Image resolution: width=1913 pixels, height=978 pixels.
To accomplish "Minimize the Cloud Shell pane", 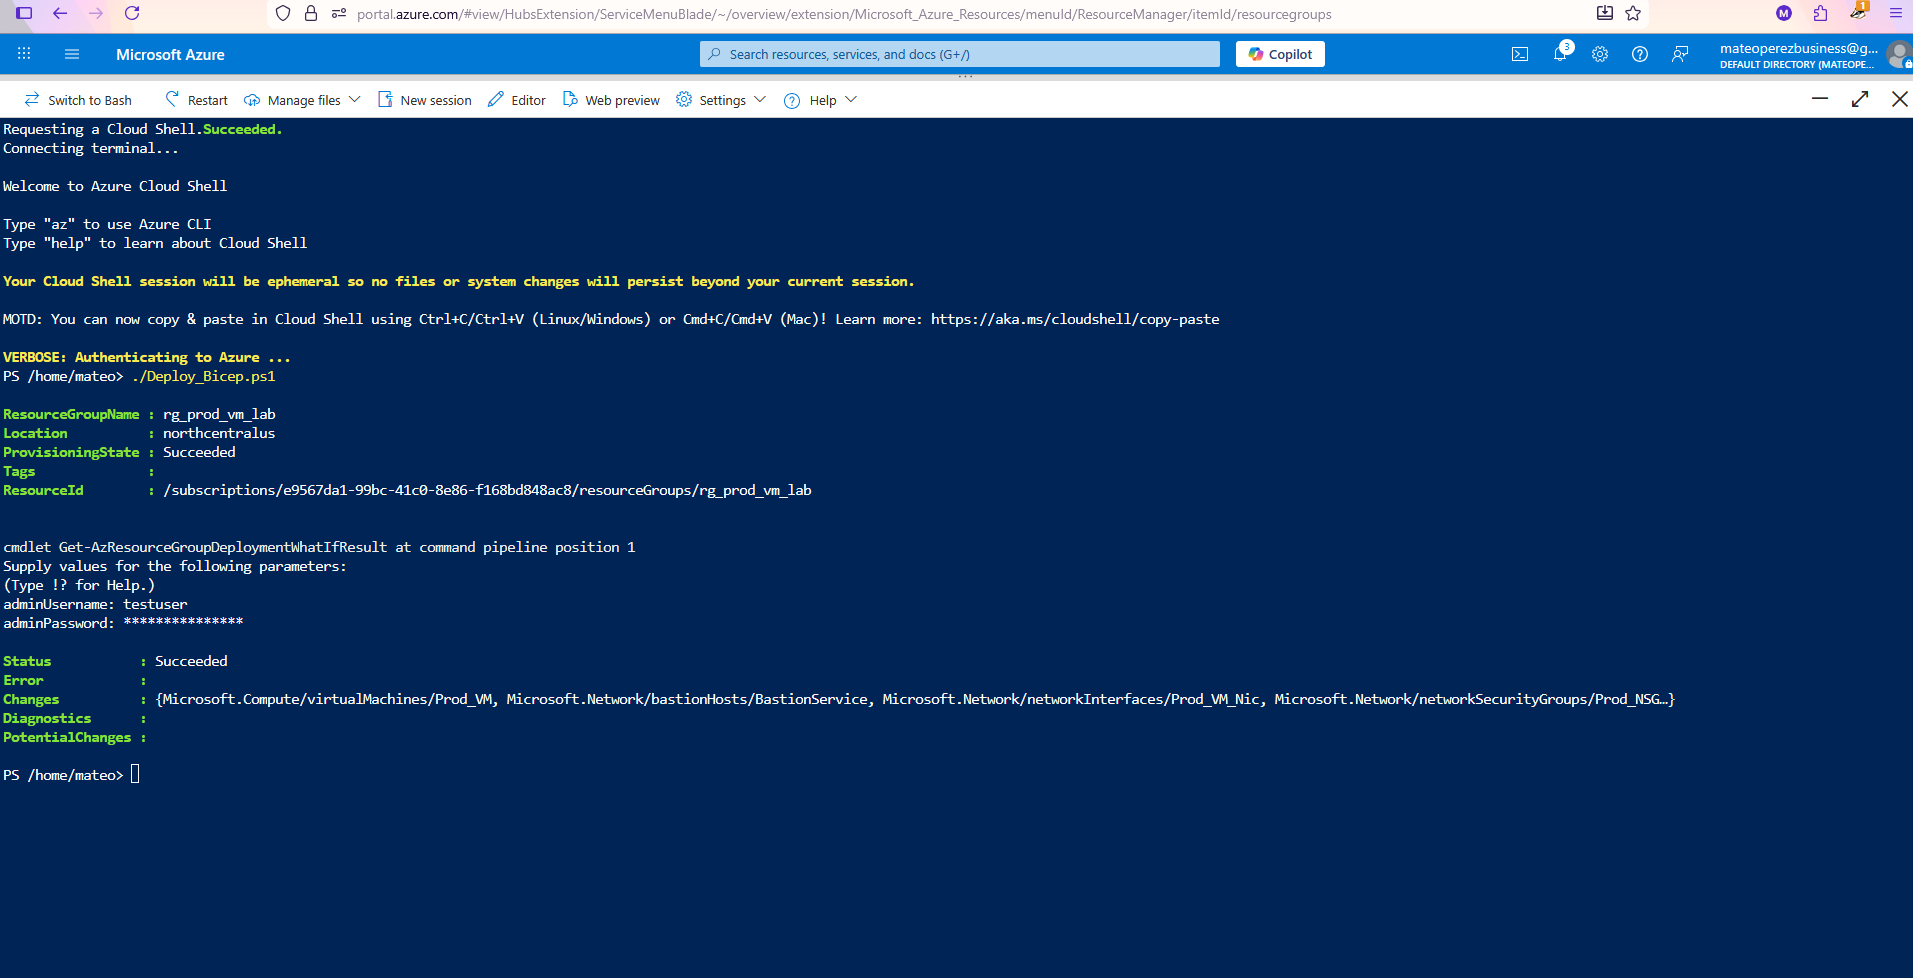I will 1820,99.
